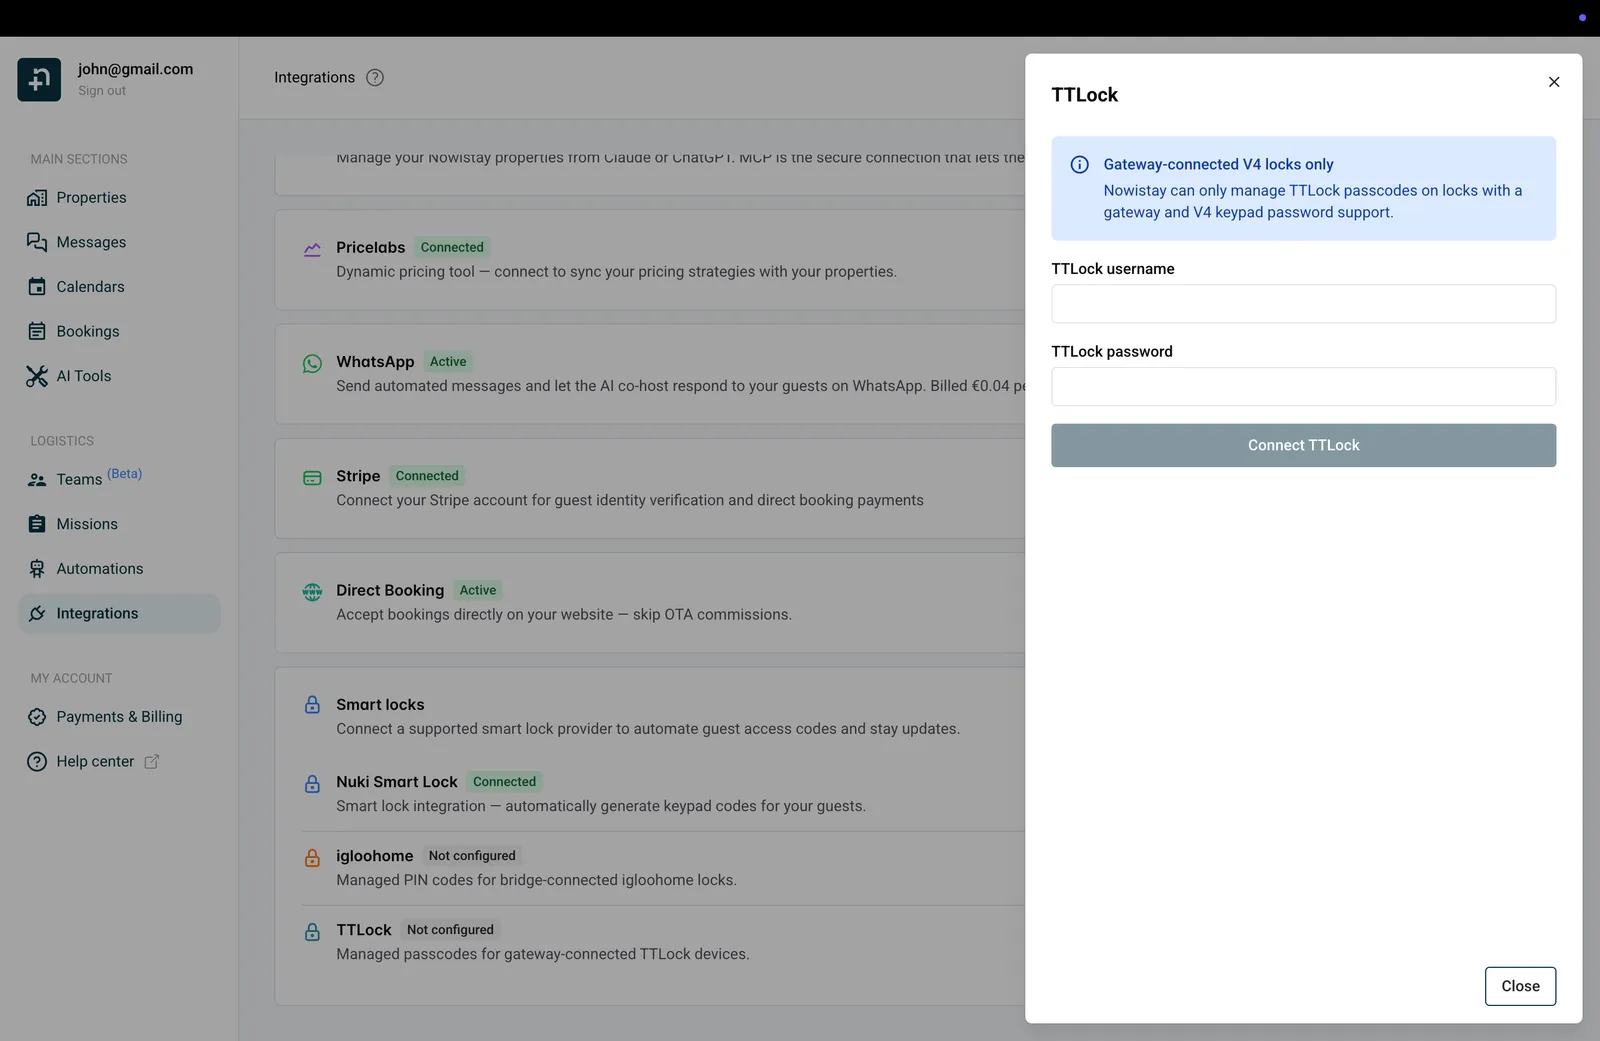Click the Missions clipboard icon
This screenshot has height=1041, width=1600.
tap(37, 524)
